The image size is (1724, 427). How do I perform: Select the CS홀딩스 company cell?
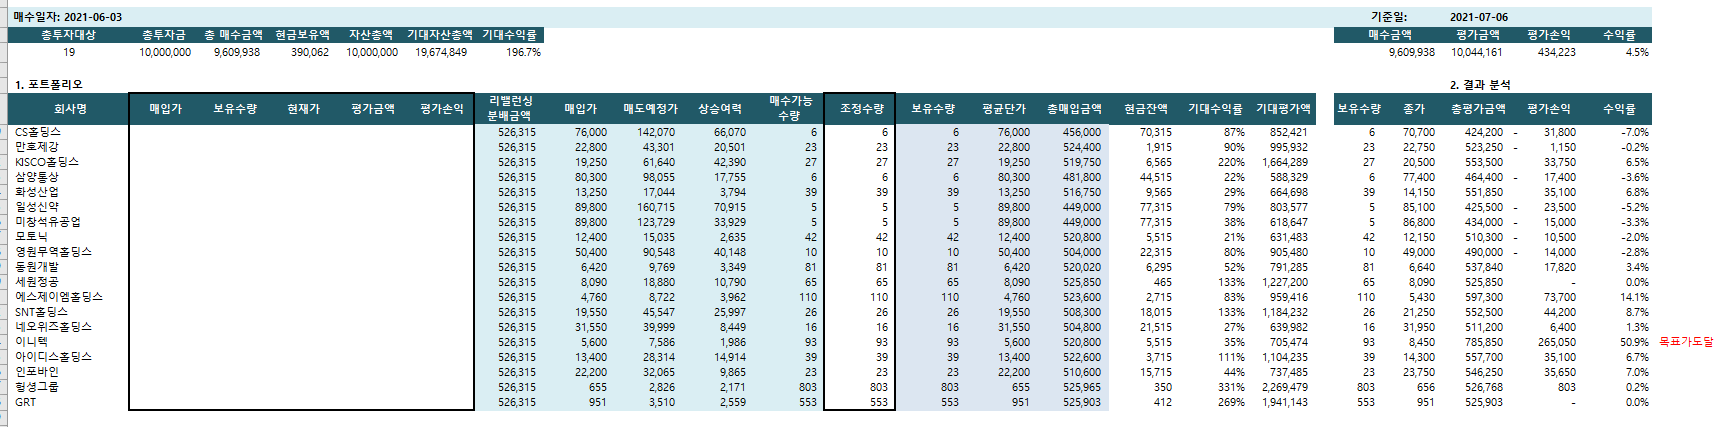pos(38,132)
